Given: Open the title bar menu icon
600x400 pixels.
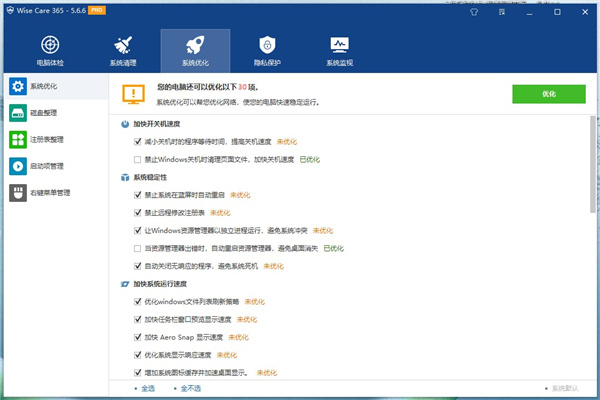Looking at the screenshot, I should (x=502, y=12).
